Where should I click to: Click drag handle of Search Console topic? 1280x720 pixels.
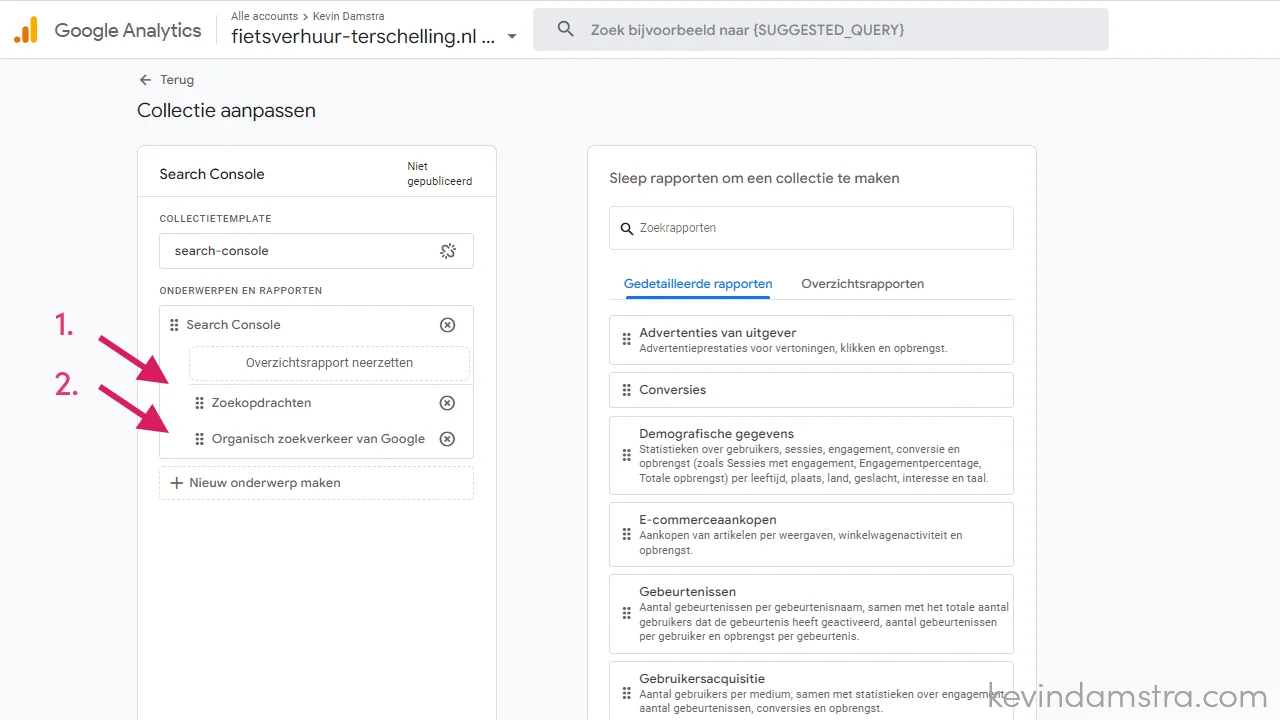coord(174,325)
